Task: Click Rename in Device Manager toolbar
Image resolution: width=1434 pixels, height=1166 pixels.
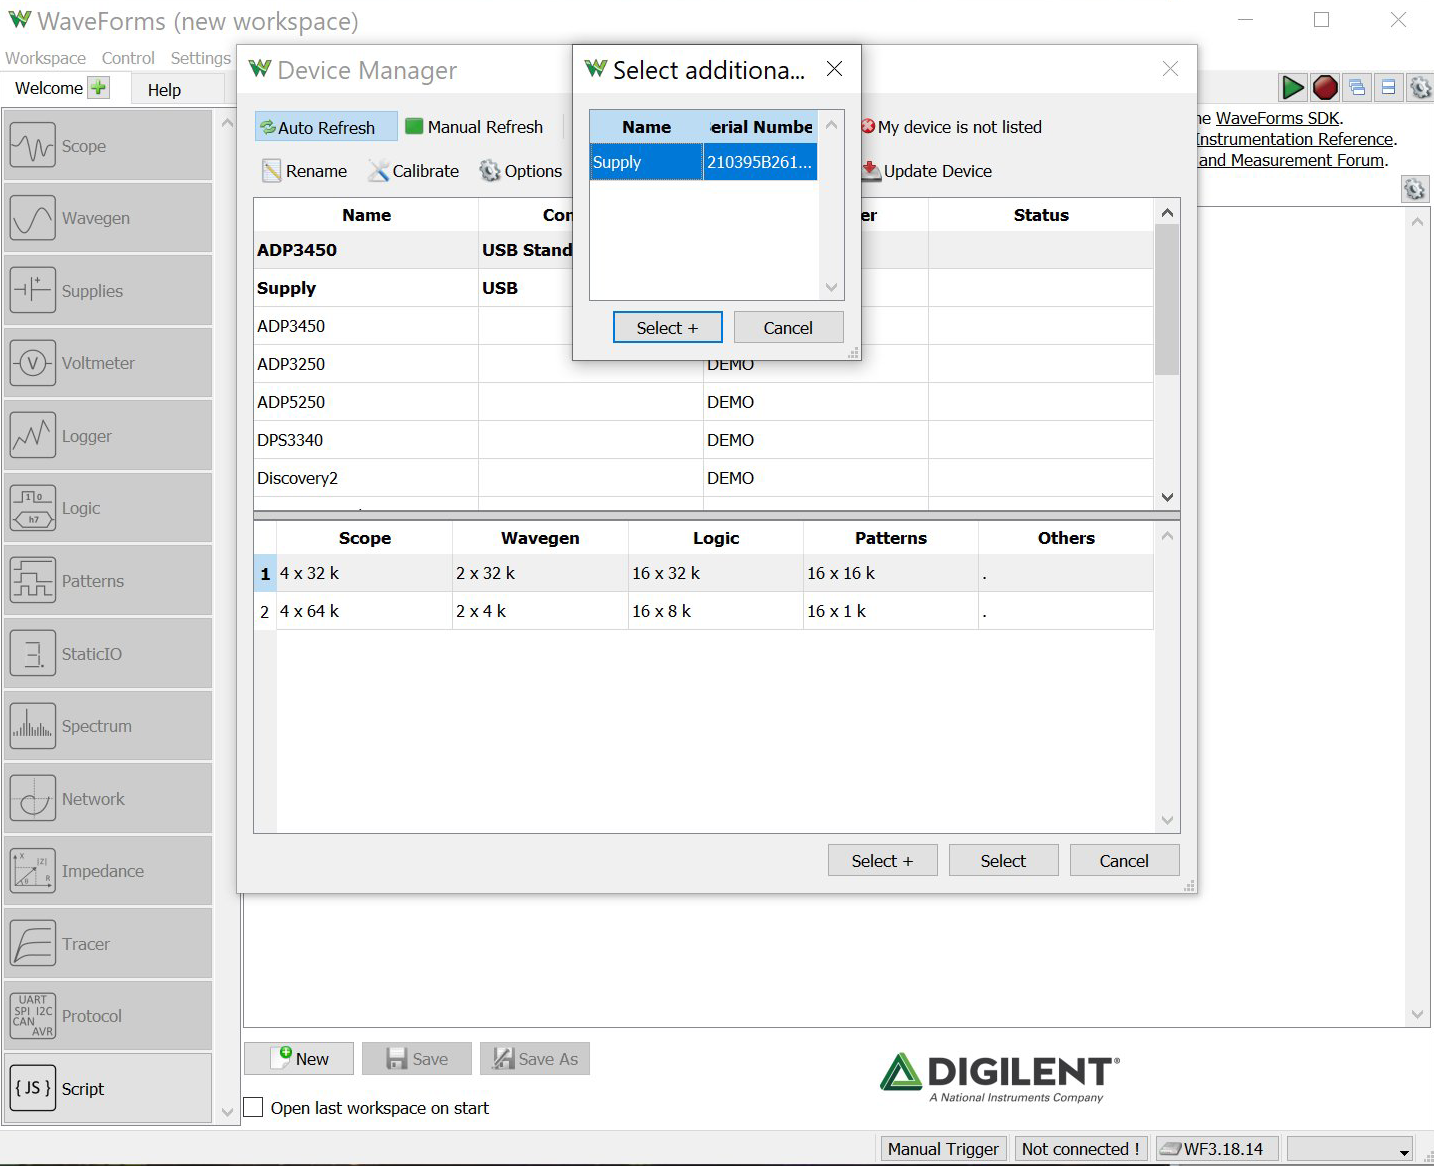Action: (x=305, y=171)
